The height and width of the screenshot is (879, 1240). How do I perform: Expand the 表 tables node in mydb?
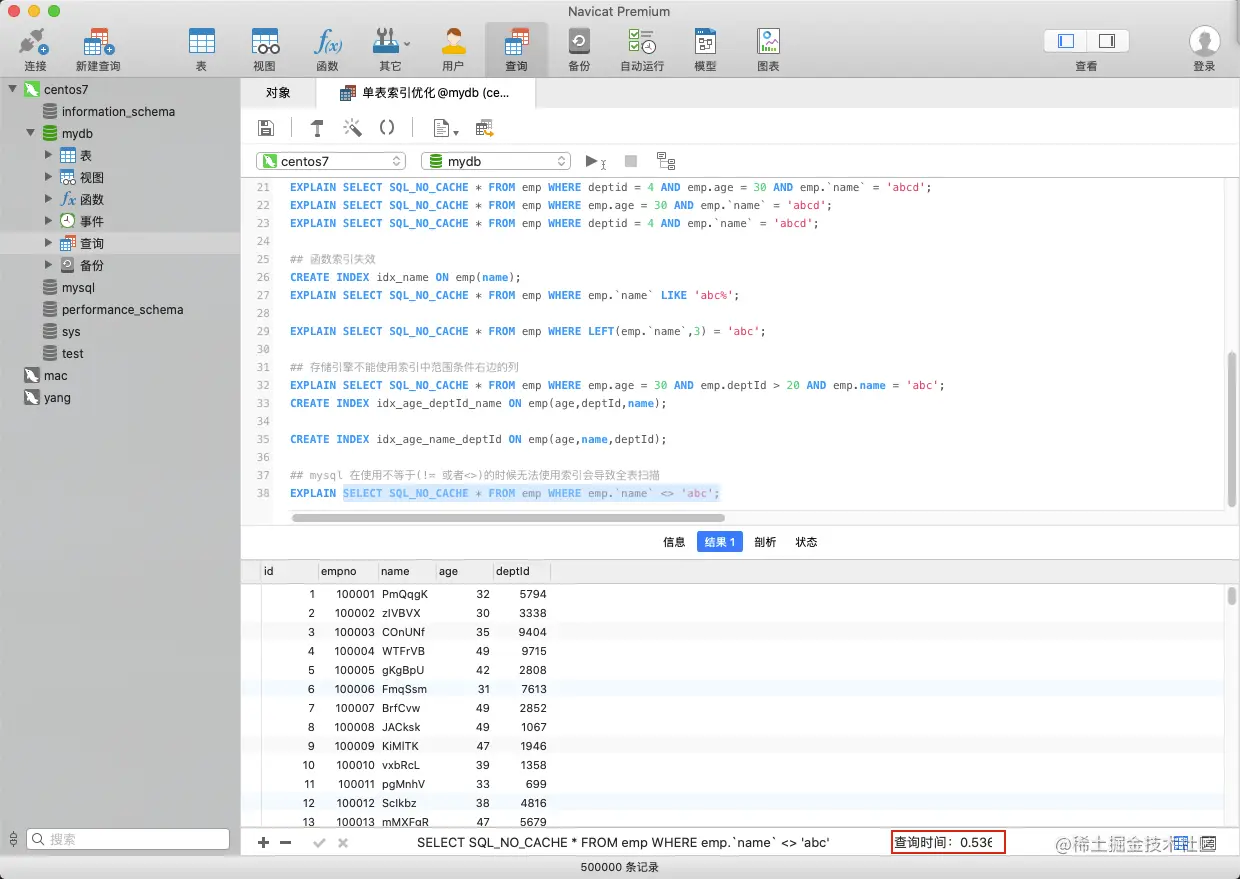click(x=49, y=155)
